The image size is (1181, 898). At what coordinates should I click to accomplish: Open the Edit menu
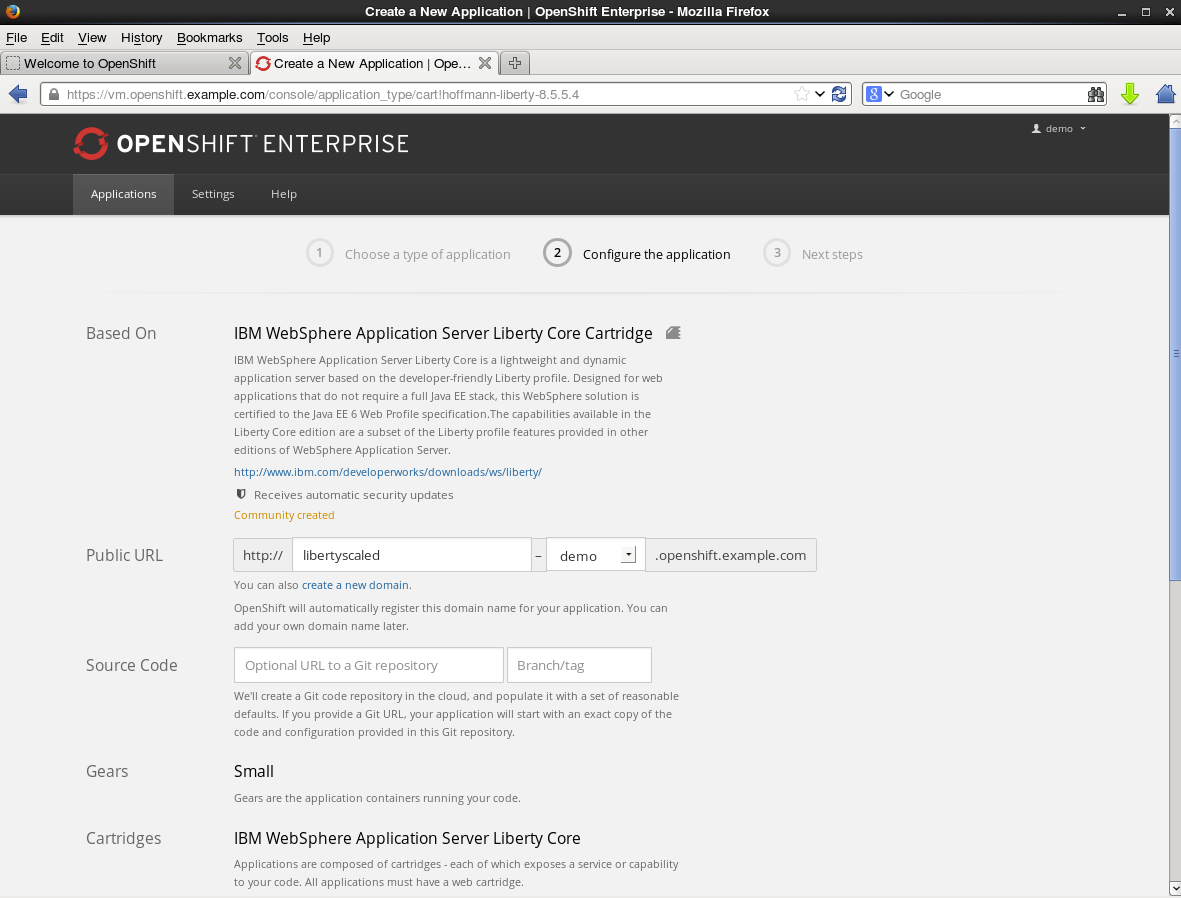coord(52,38)
